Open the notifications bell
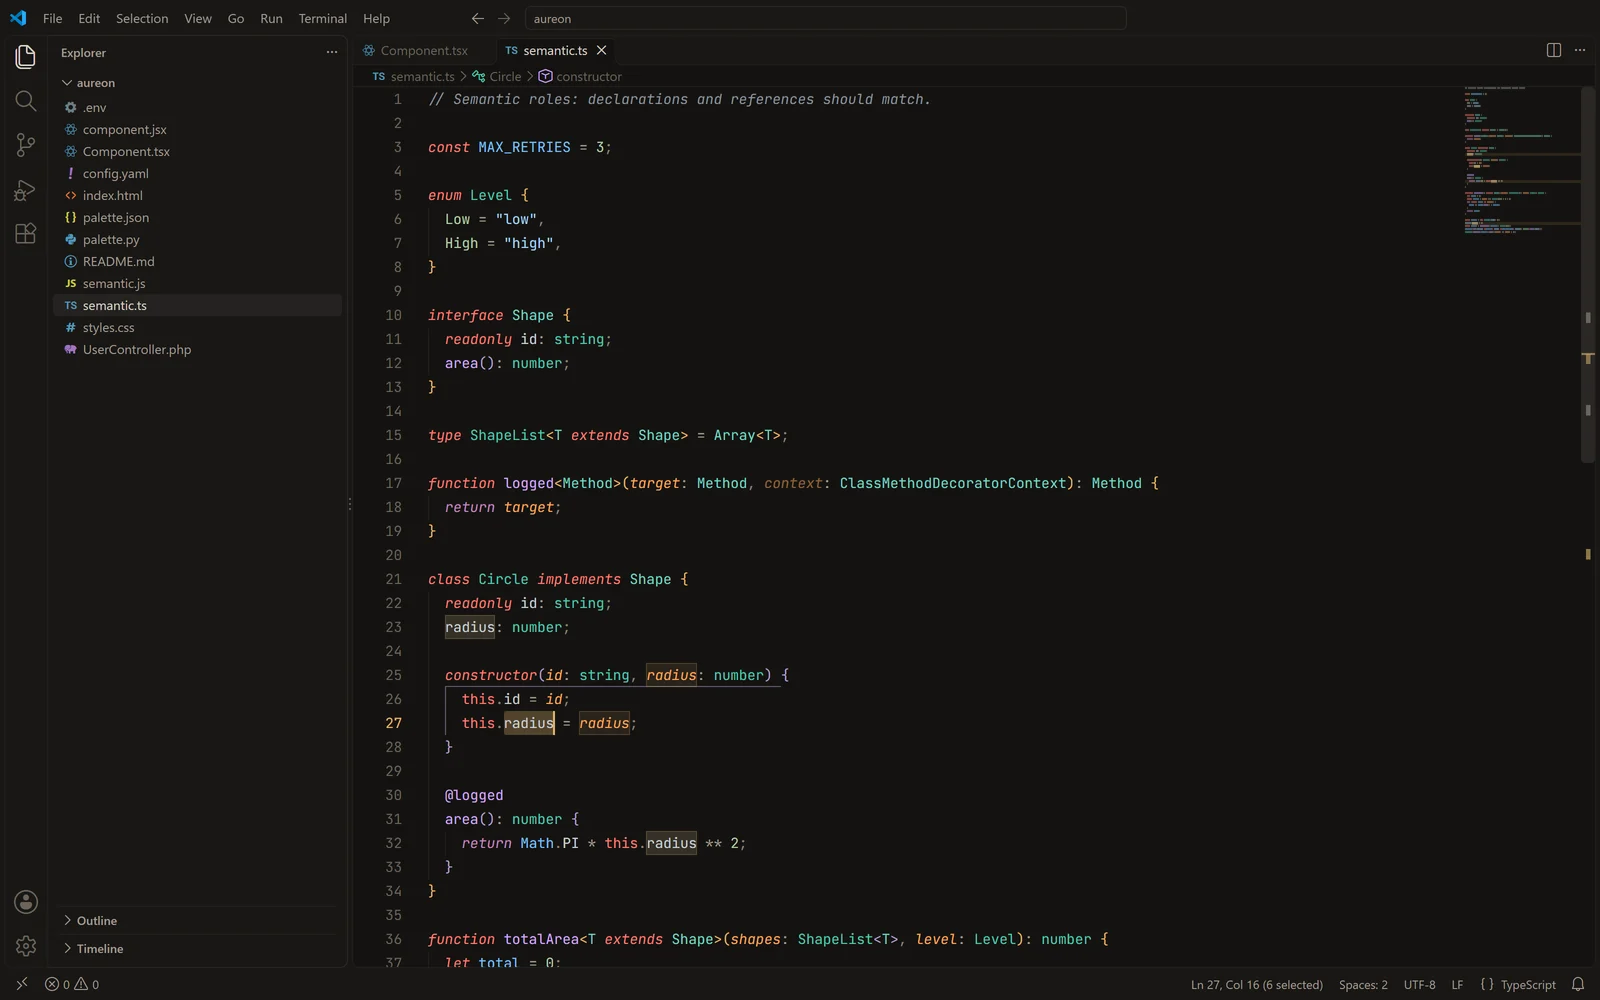Viewport: 1600px width, 1000px height. [x=1578, y=984]
